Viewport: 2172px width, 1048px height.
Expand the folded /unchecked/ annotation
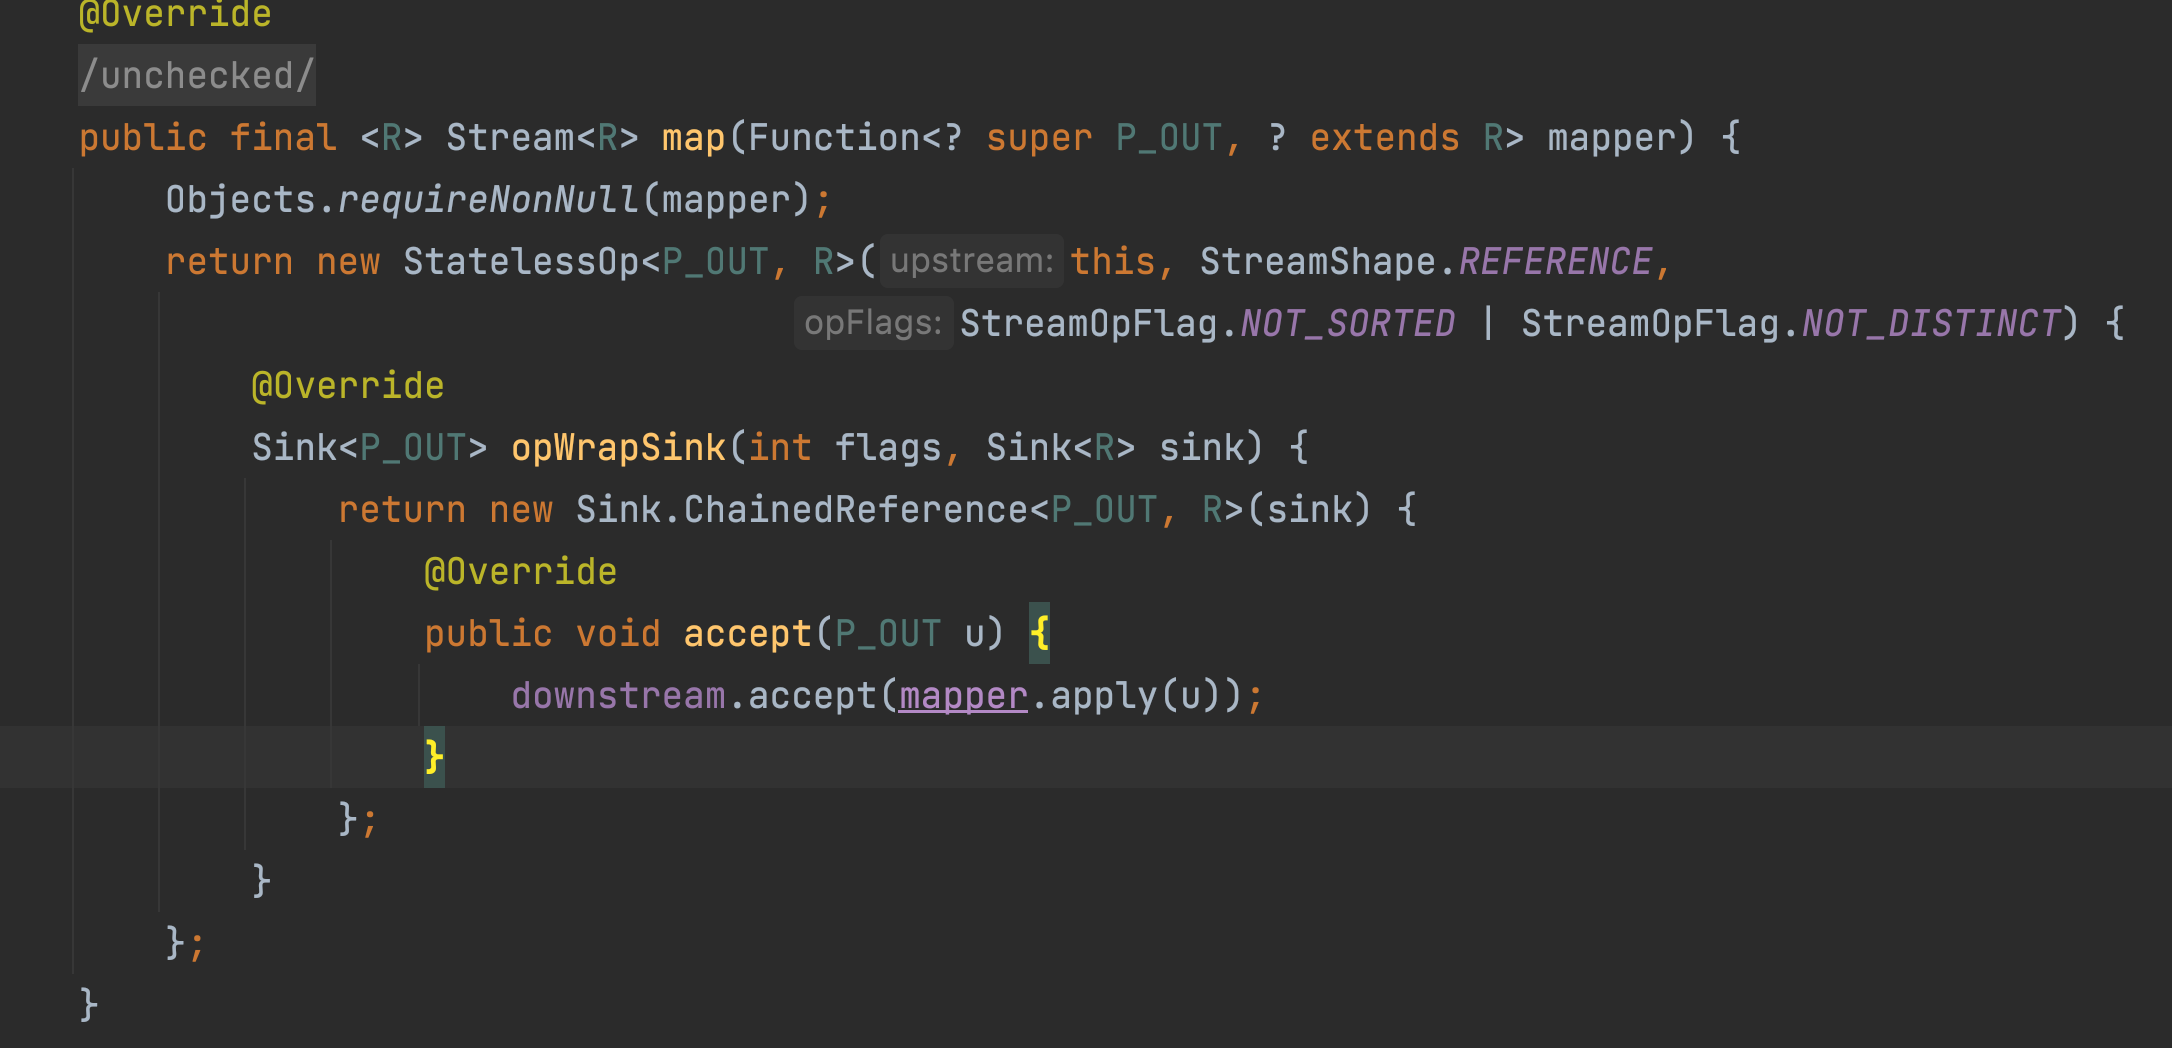[x=197, y=76]
